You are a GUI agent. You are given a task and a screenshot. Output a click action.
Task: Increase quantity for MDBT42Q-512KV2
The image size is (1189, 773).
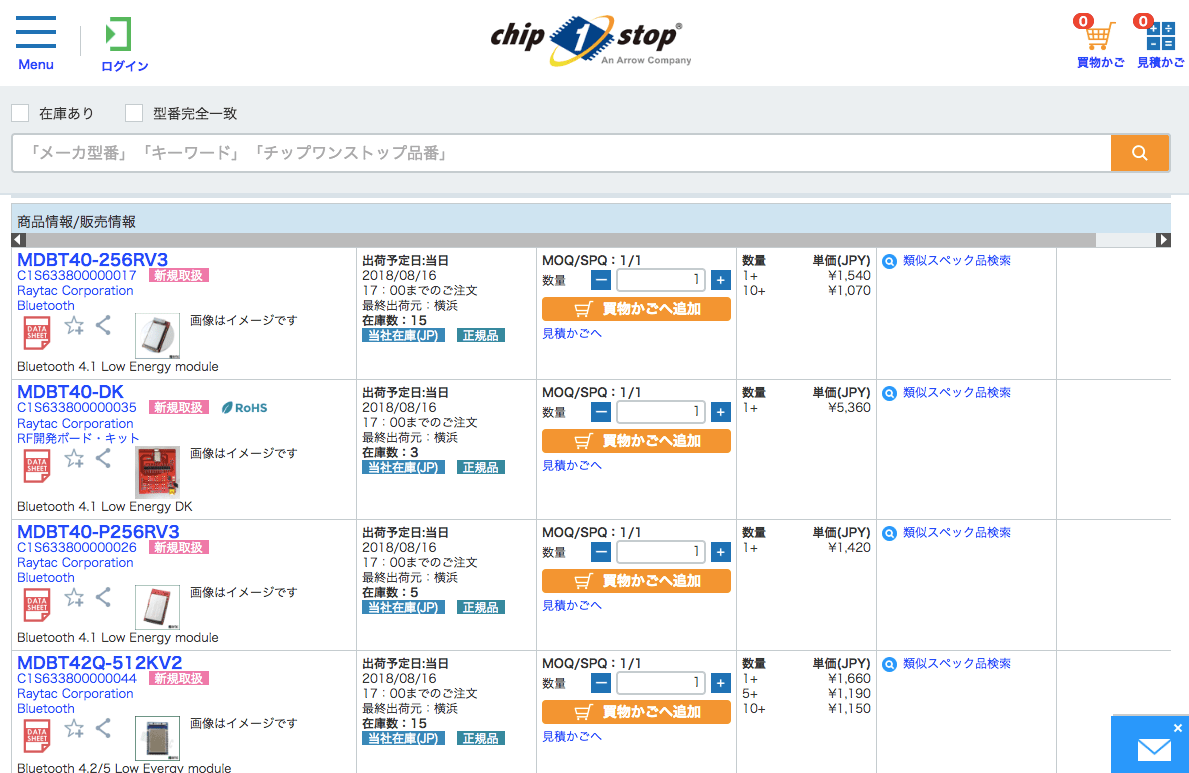point(720,683)
